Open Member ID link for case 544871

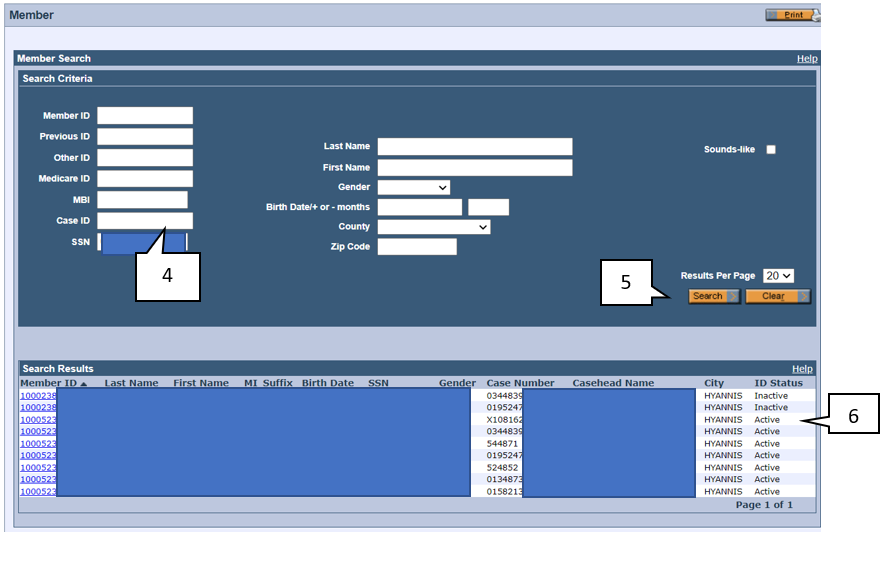tap(38, 444)
